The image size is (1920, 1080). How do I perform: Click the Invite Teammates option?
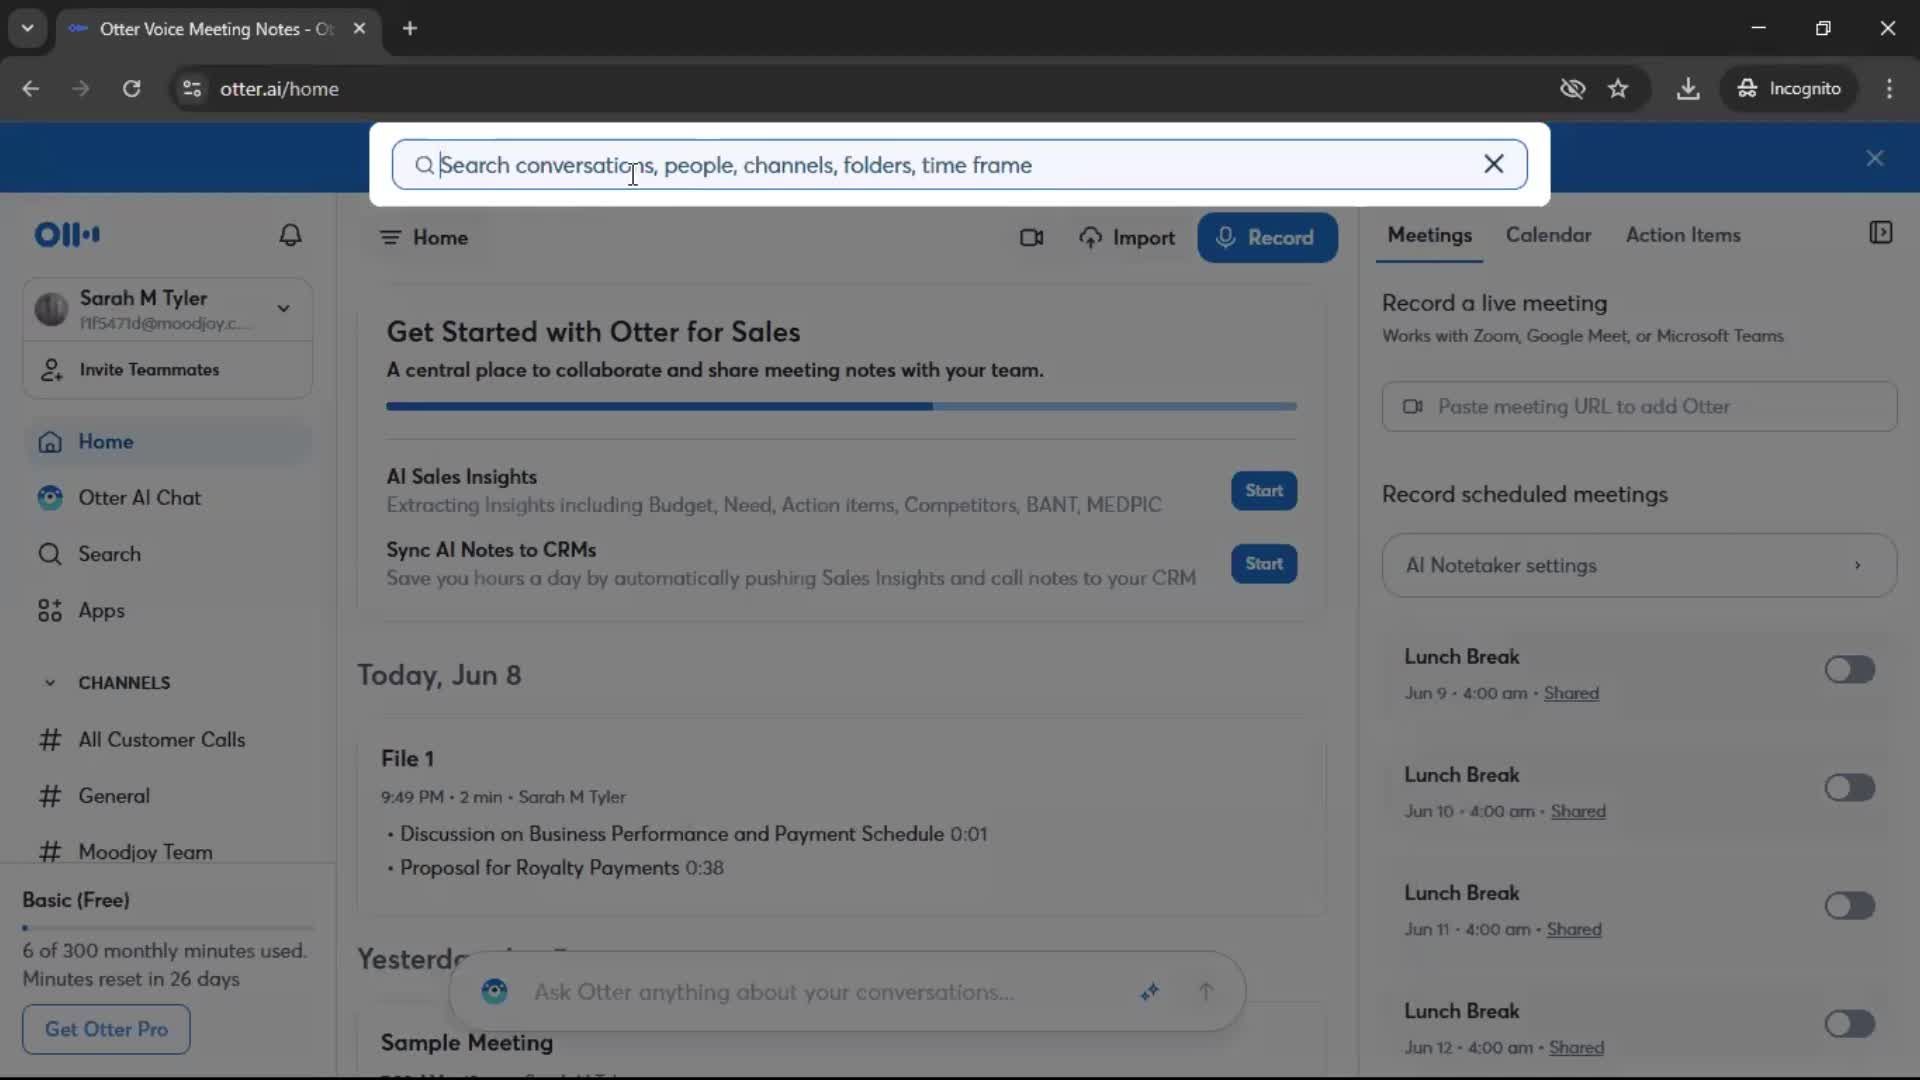pos(168,370)
